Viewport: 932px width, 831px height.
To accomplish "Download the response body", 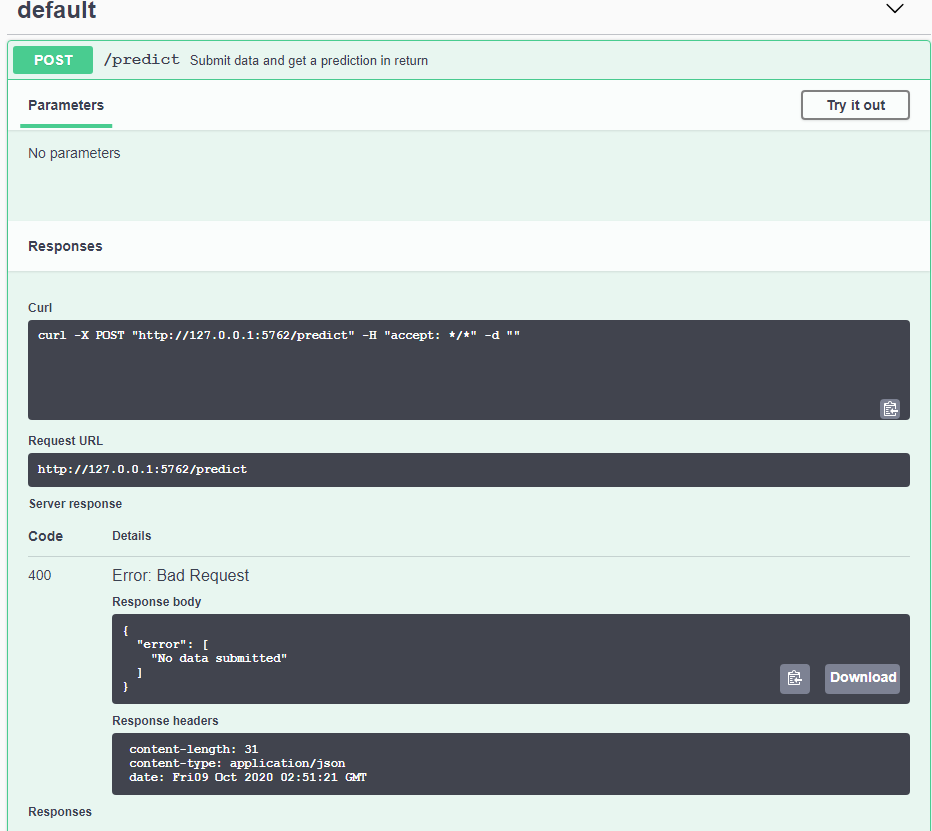I will pyautogui.click(x=862, y=678).
